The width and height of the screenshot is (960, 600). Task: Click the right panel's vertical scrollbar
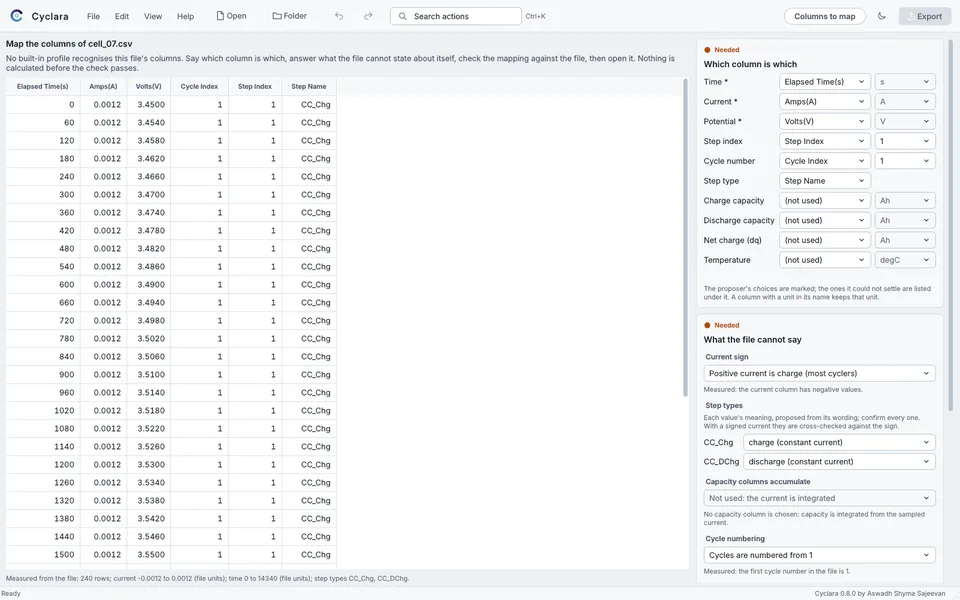click(x=950, y=227)
